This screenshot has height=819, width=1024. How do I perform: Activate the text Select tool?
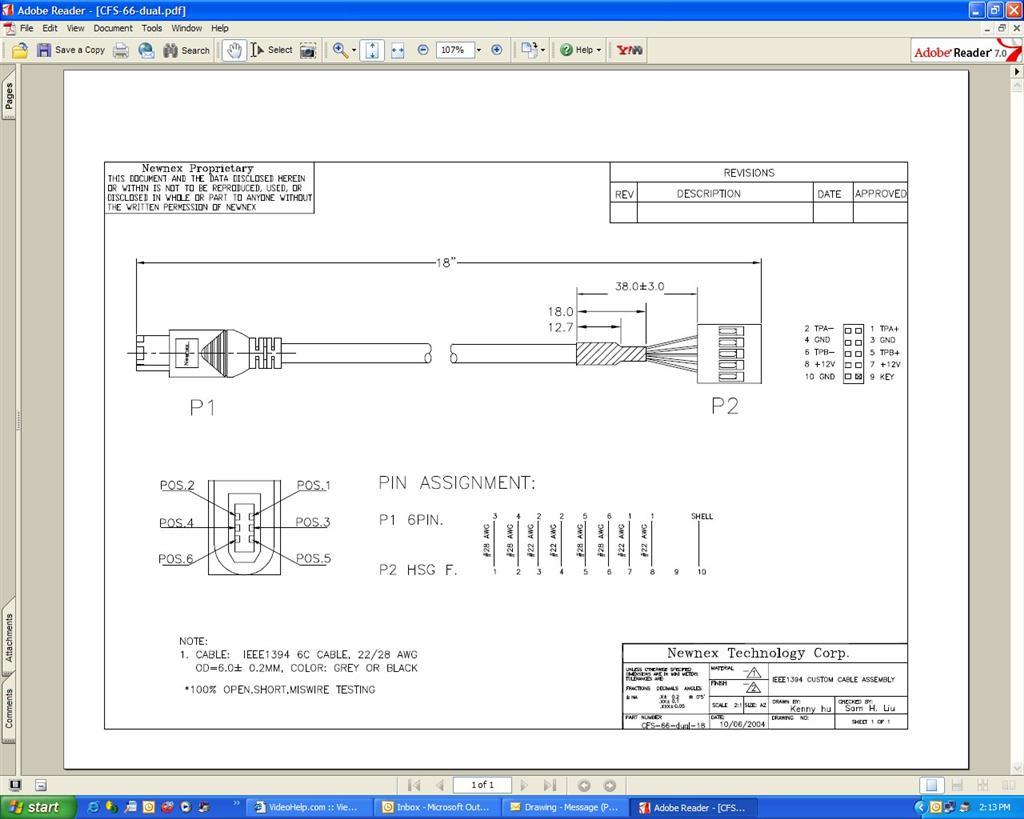click(x=271, y=50)
